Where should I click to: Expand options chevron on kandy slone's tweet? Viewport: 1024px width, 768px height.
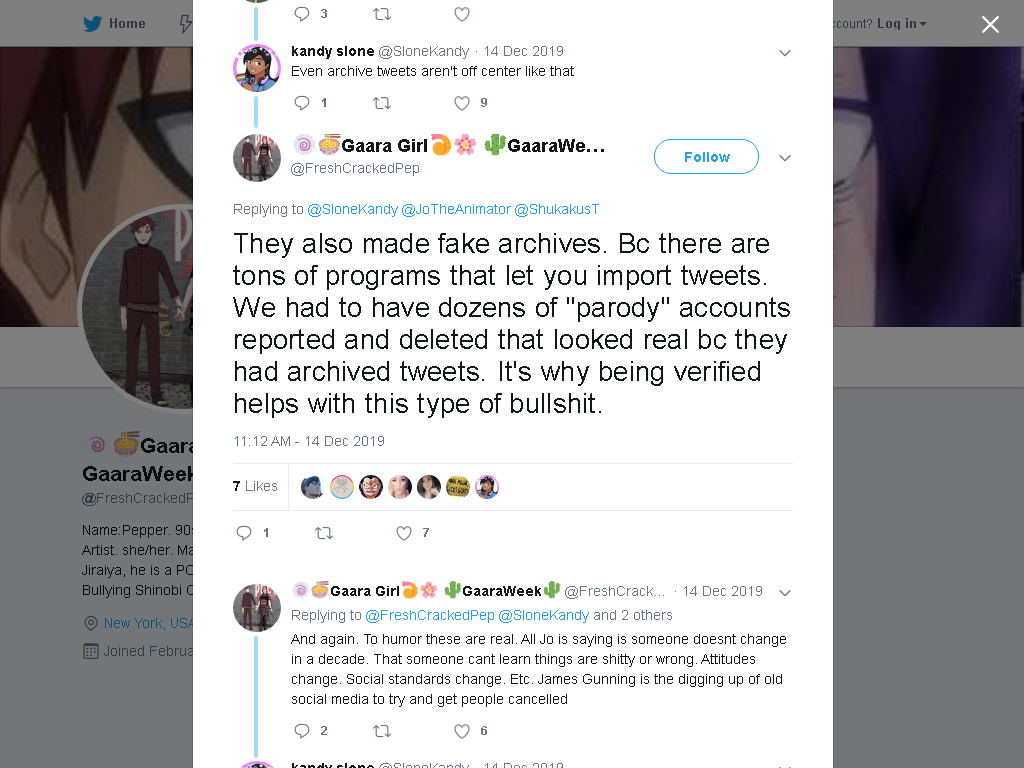point(785,53)
